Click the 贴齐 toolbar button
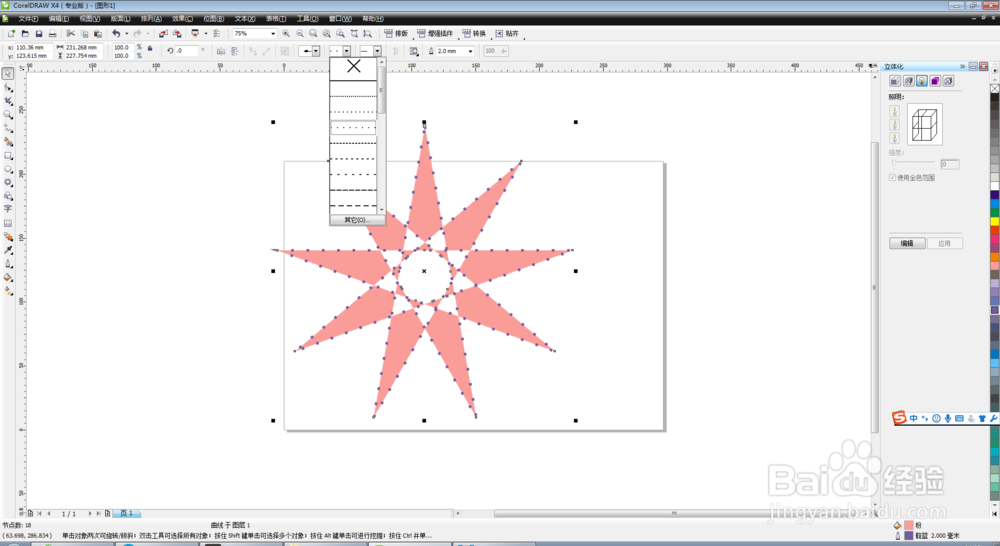Viewport: 1000px width, 546px height. coord(507,33)
